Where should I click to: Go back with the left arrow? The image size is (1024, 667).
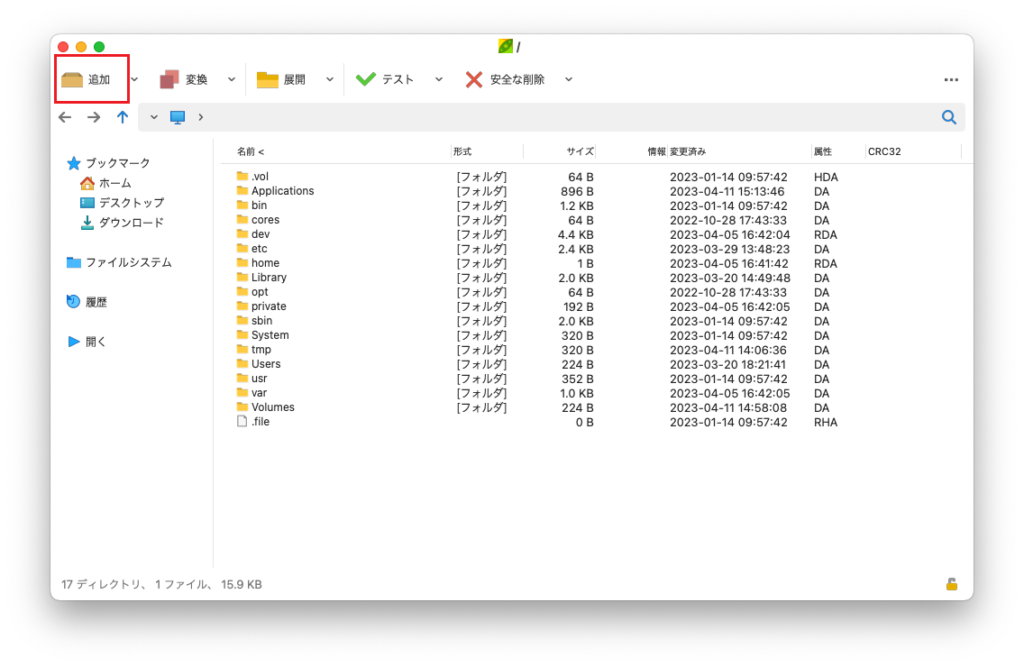[65, 117]
